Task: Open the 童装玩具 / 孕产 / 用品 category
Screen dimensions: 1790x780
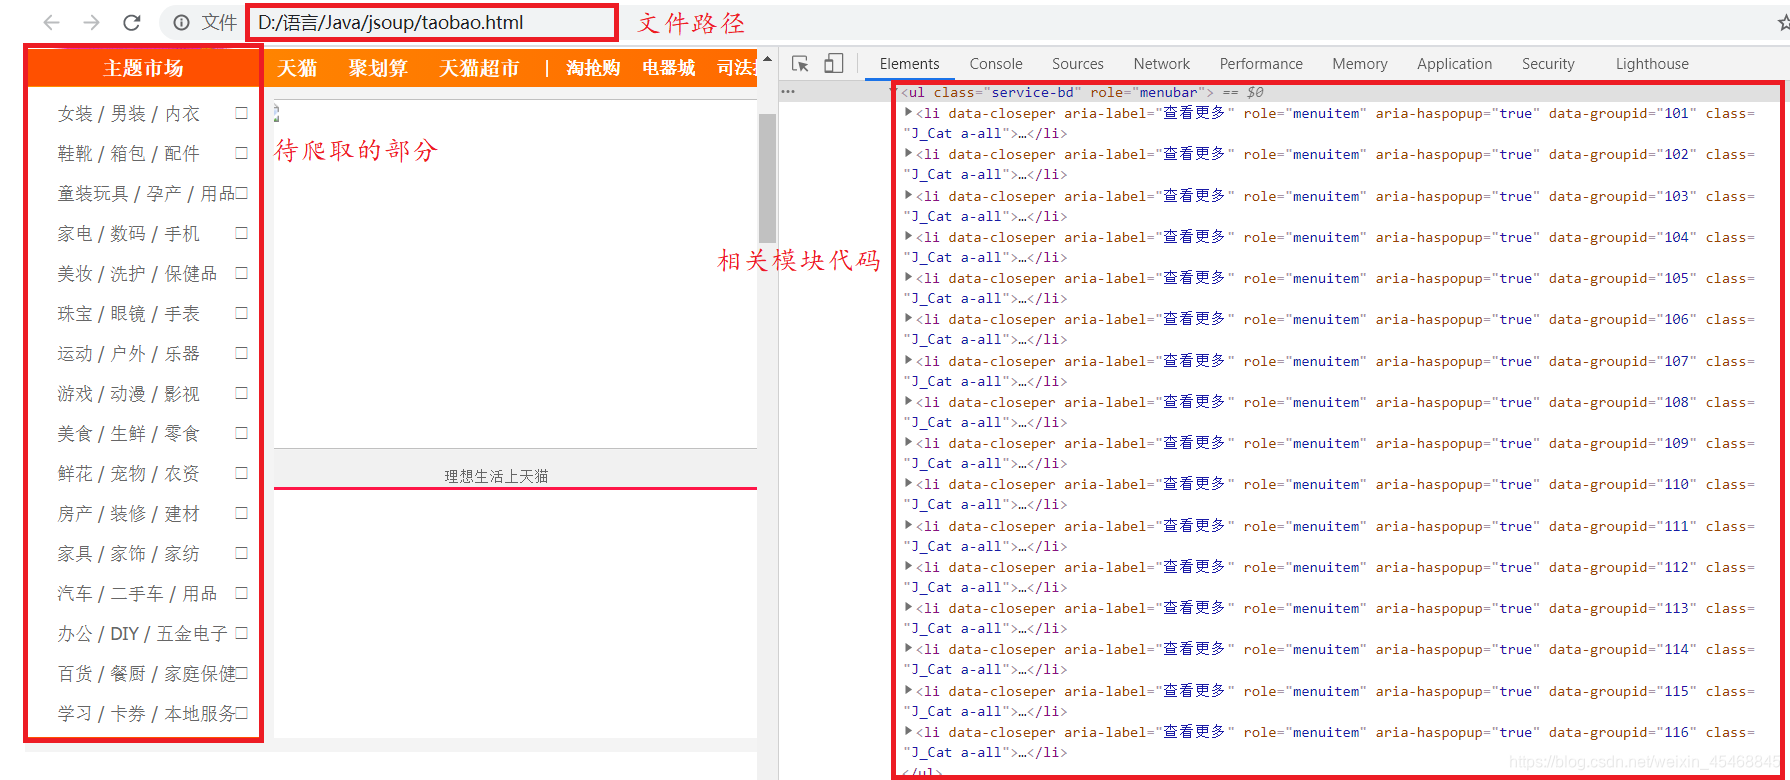Action: [x=146, y=194]
